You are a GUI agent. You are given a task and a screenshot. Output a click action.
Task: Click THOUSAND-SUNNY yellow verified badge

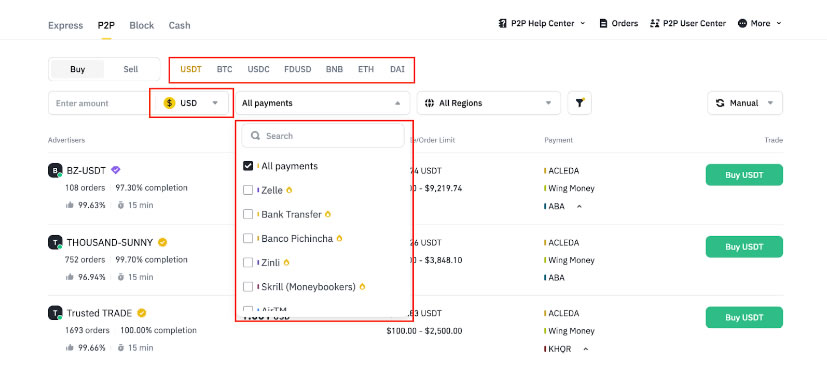(163, 243)
